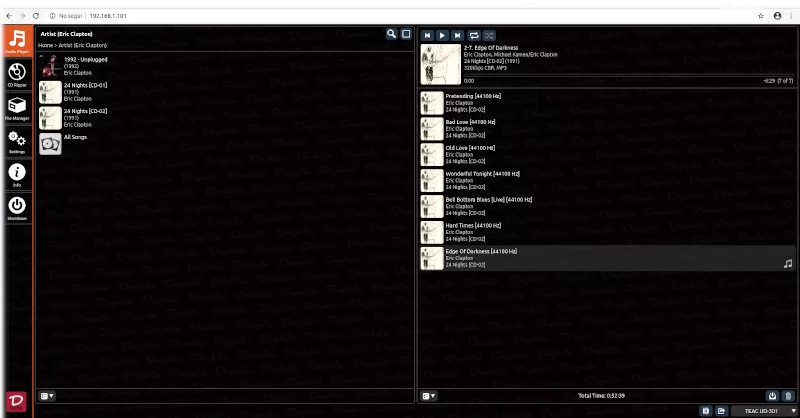800x418 pixels.
Task: Select Wonderful Tonight in the playlist
Action: point(607,181)
